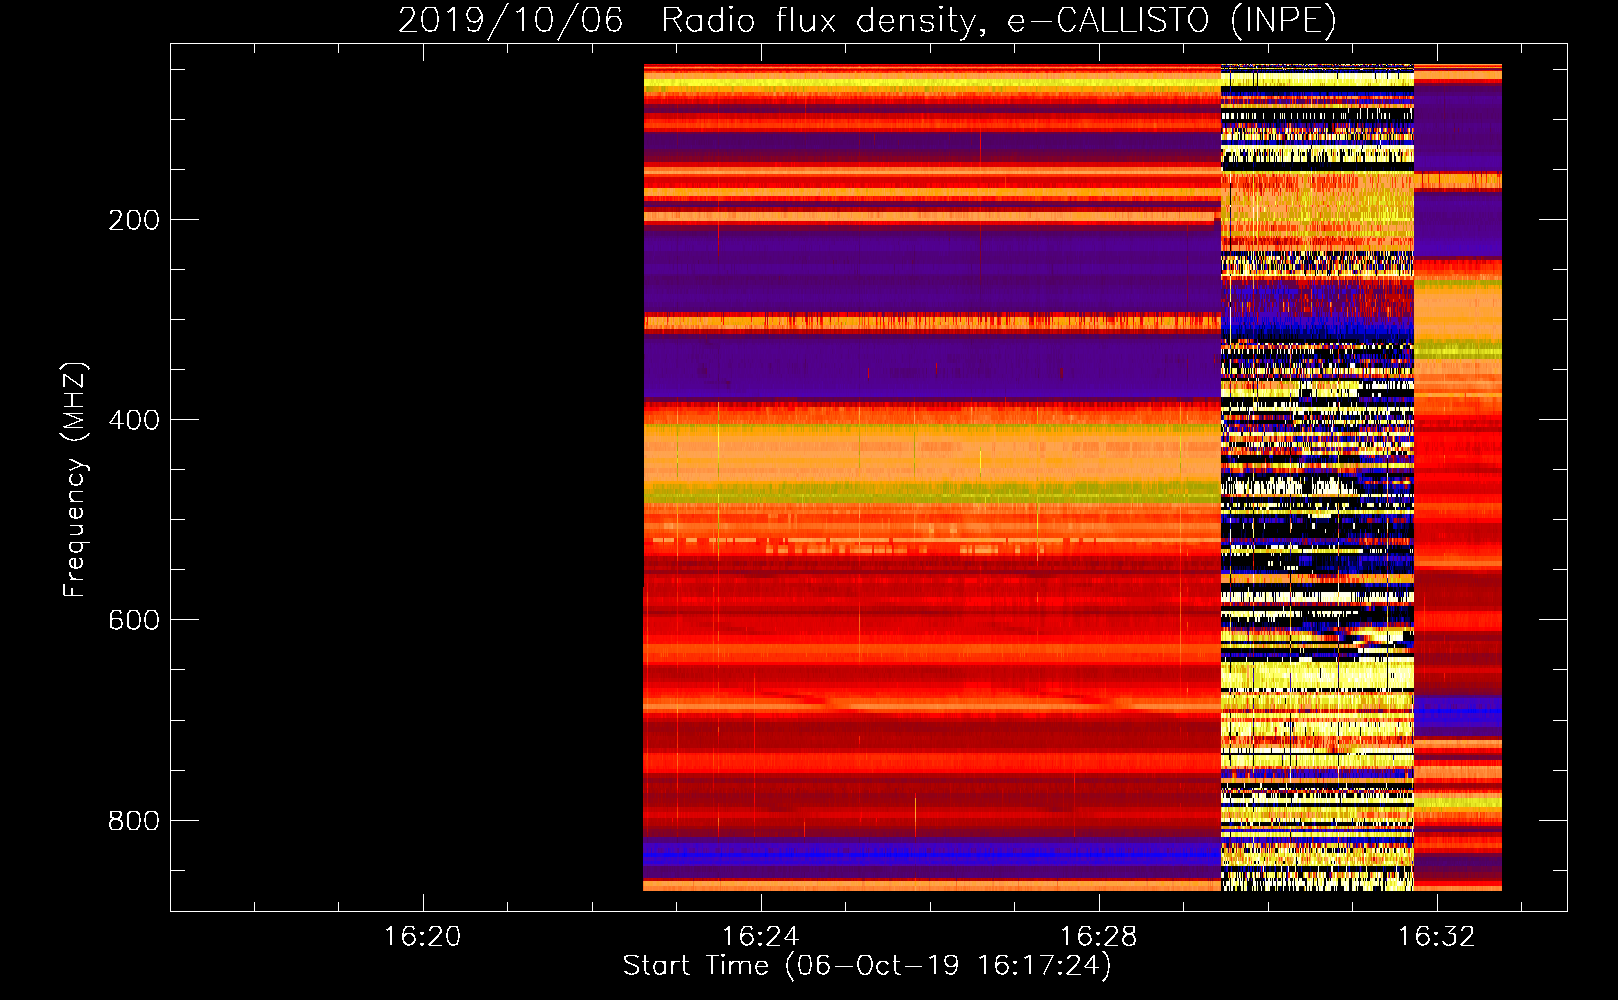Select the 'Start Time (06-Oct-19 16:17:24)' axis label
The height and width of the screenshot is (1000, 1618).
pyautogui.click(x=867, y=966)
